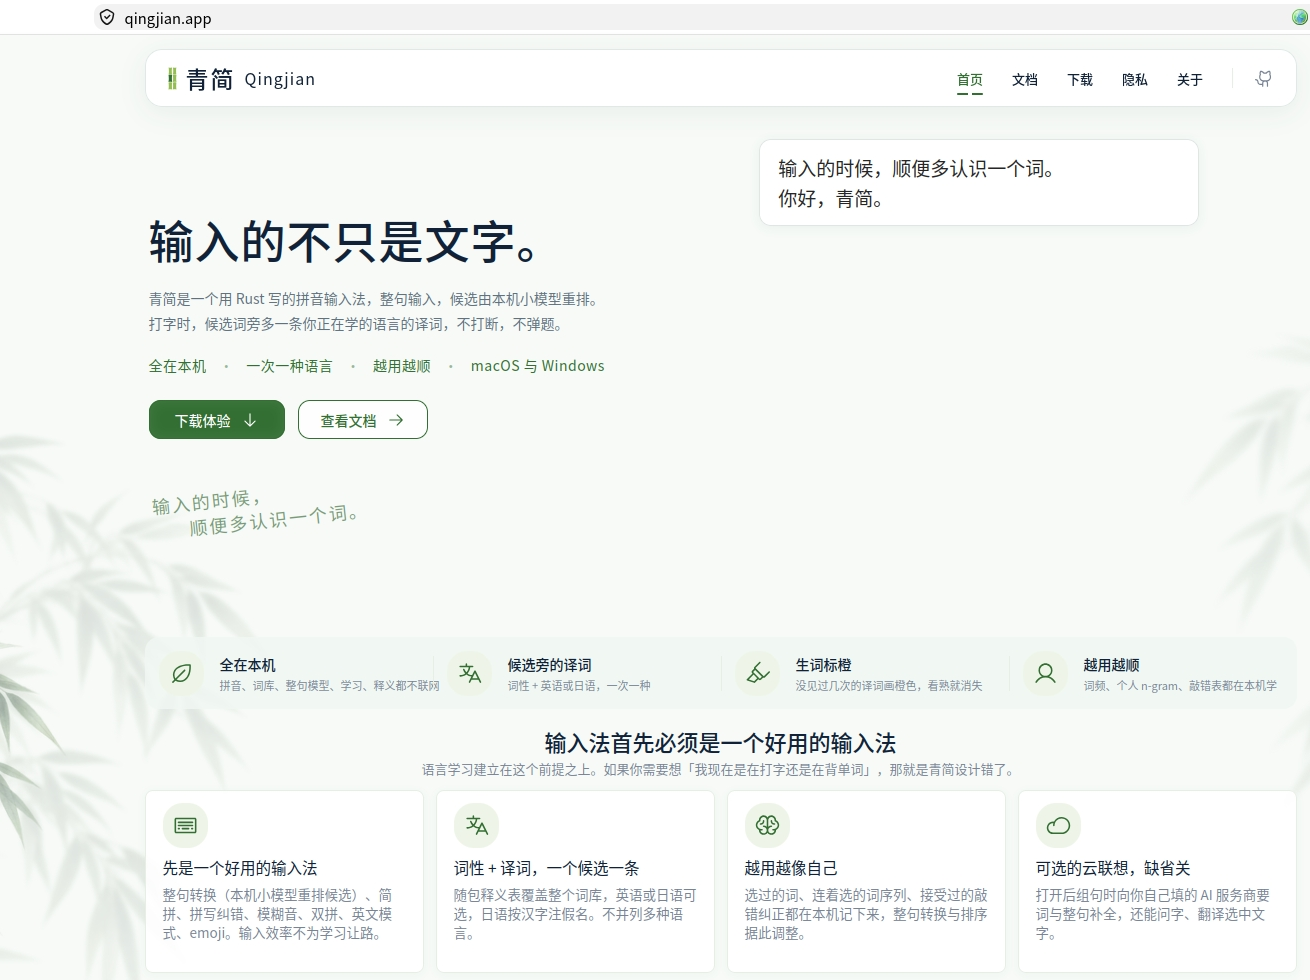Click the brain icon on 越用越像自己 card
The height and width of the screenshot is (980, 1310).
tap(767, 825)
